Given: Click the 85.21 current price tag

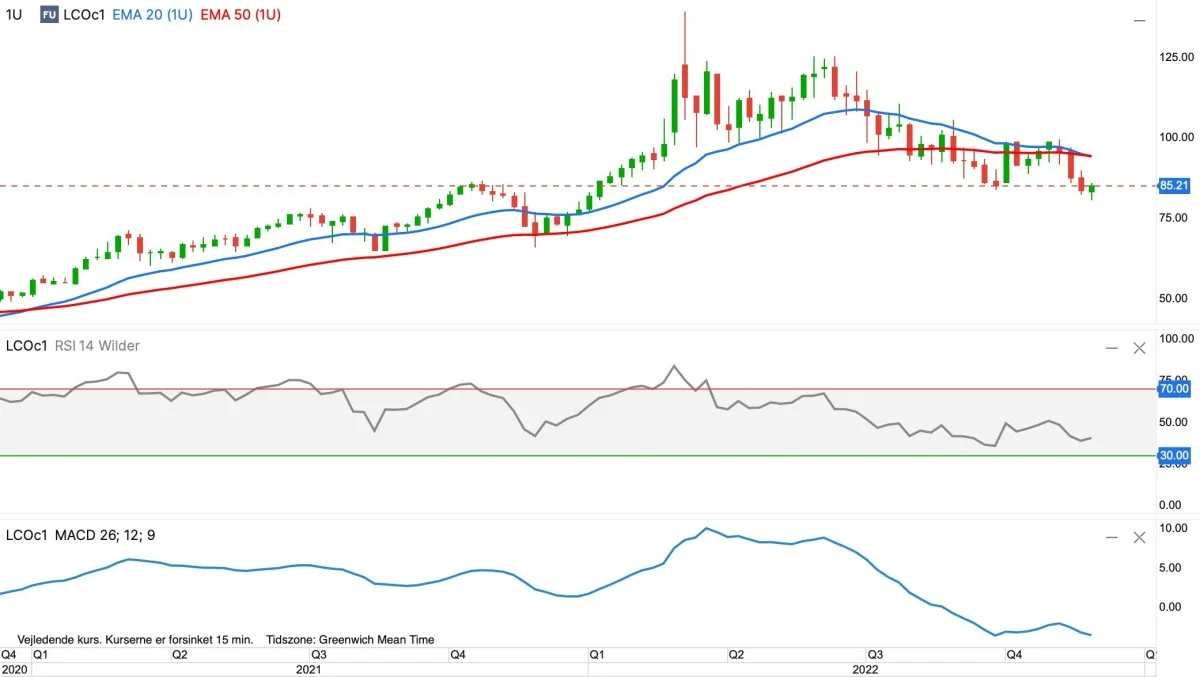Looking at the screenshot, I should pos(1173,185).
